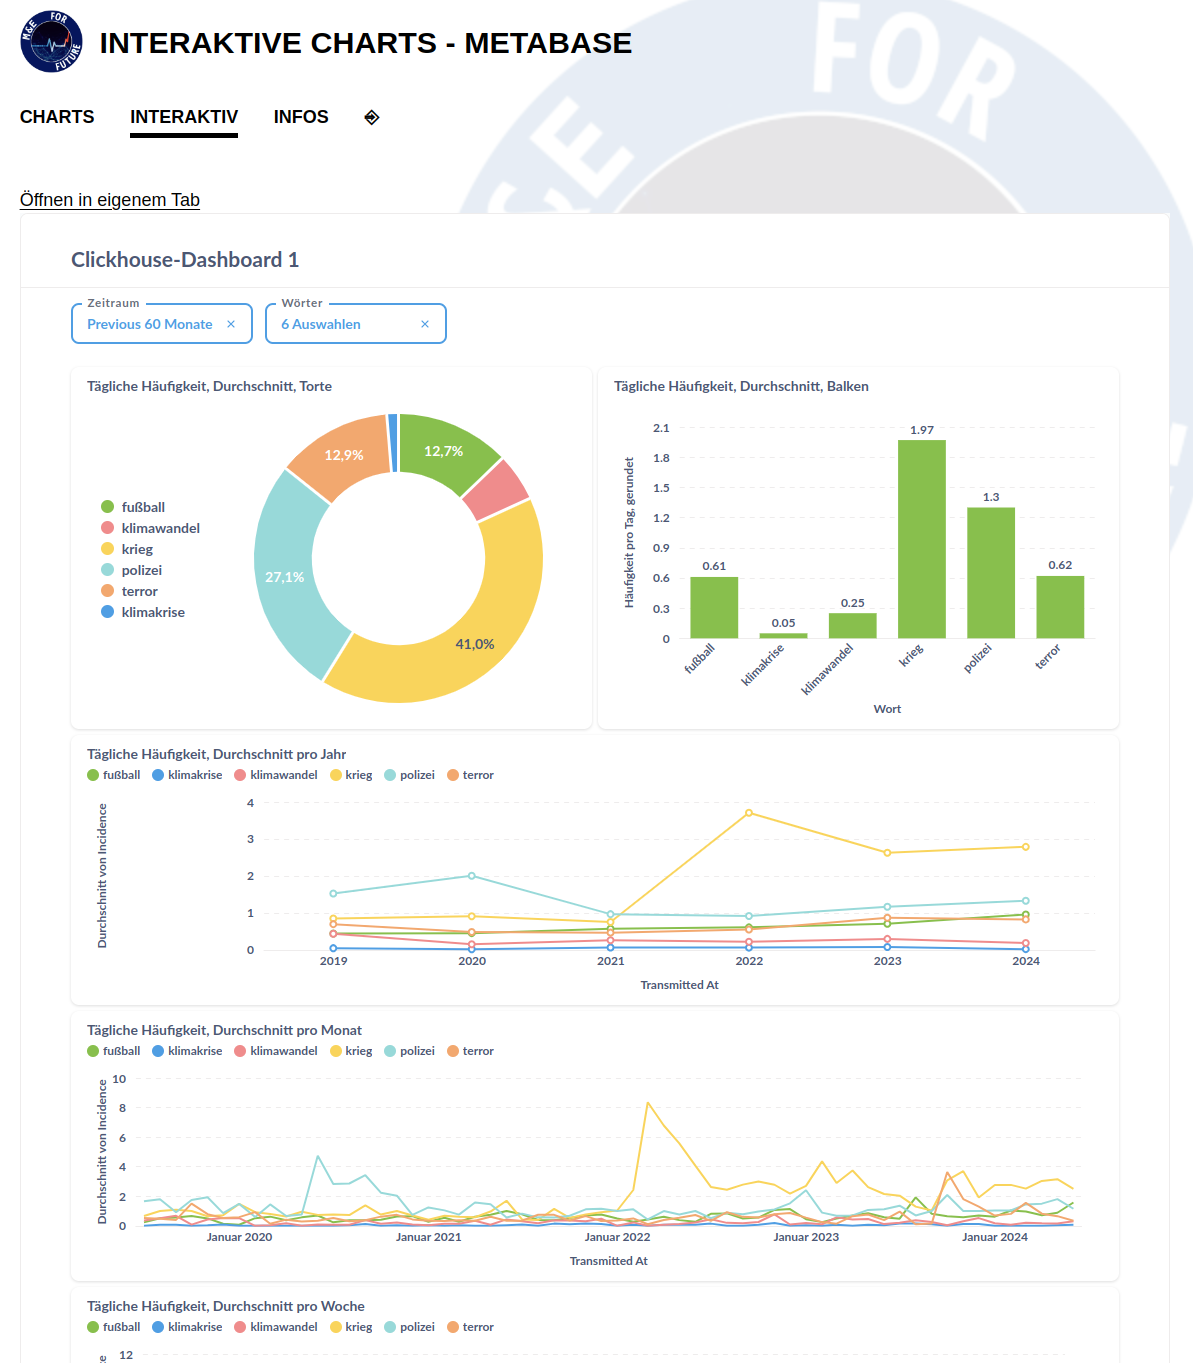Click the krieg 2022 peak data point
1193x1363 pixels.
[749, 813]
